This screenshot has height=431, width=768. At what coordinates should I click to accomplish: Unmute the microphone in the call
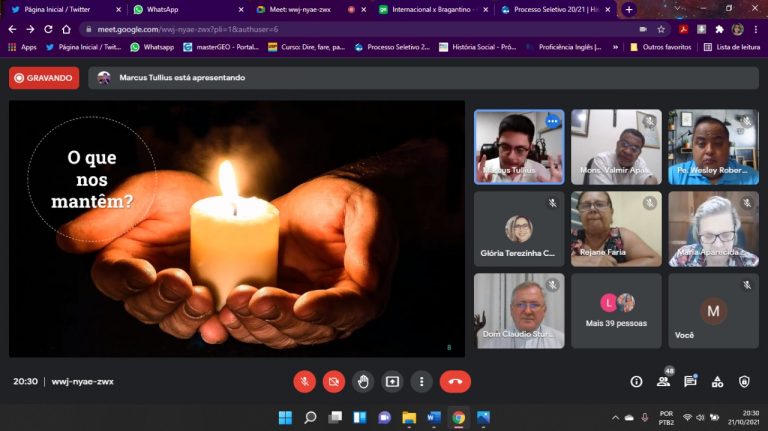tap(305, 381)
